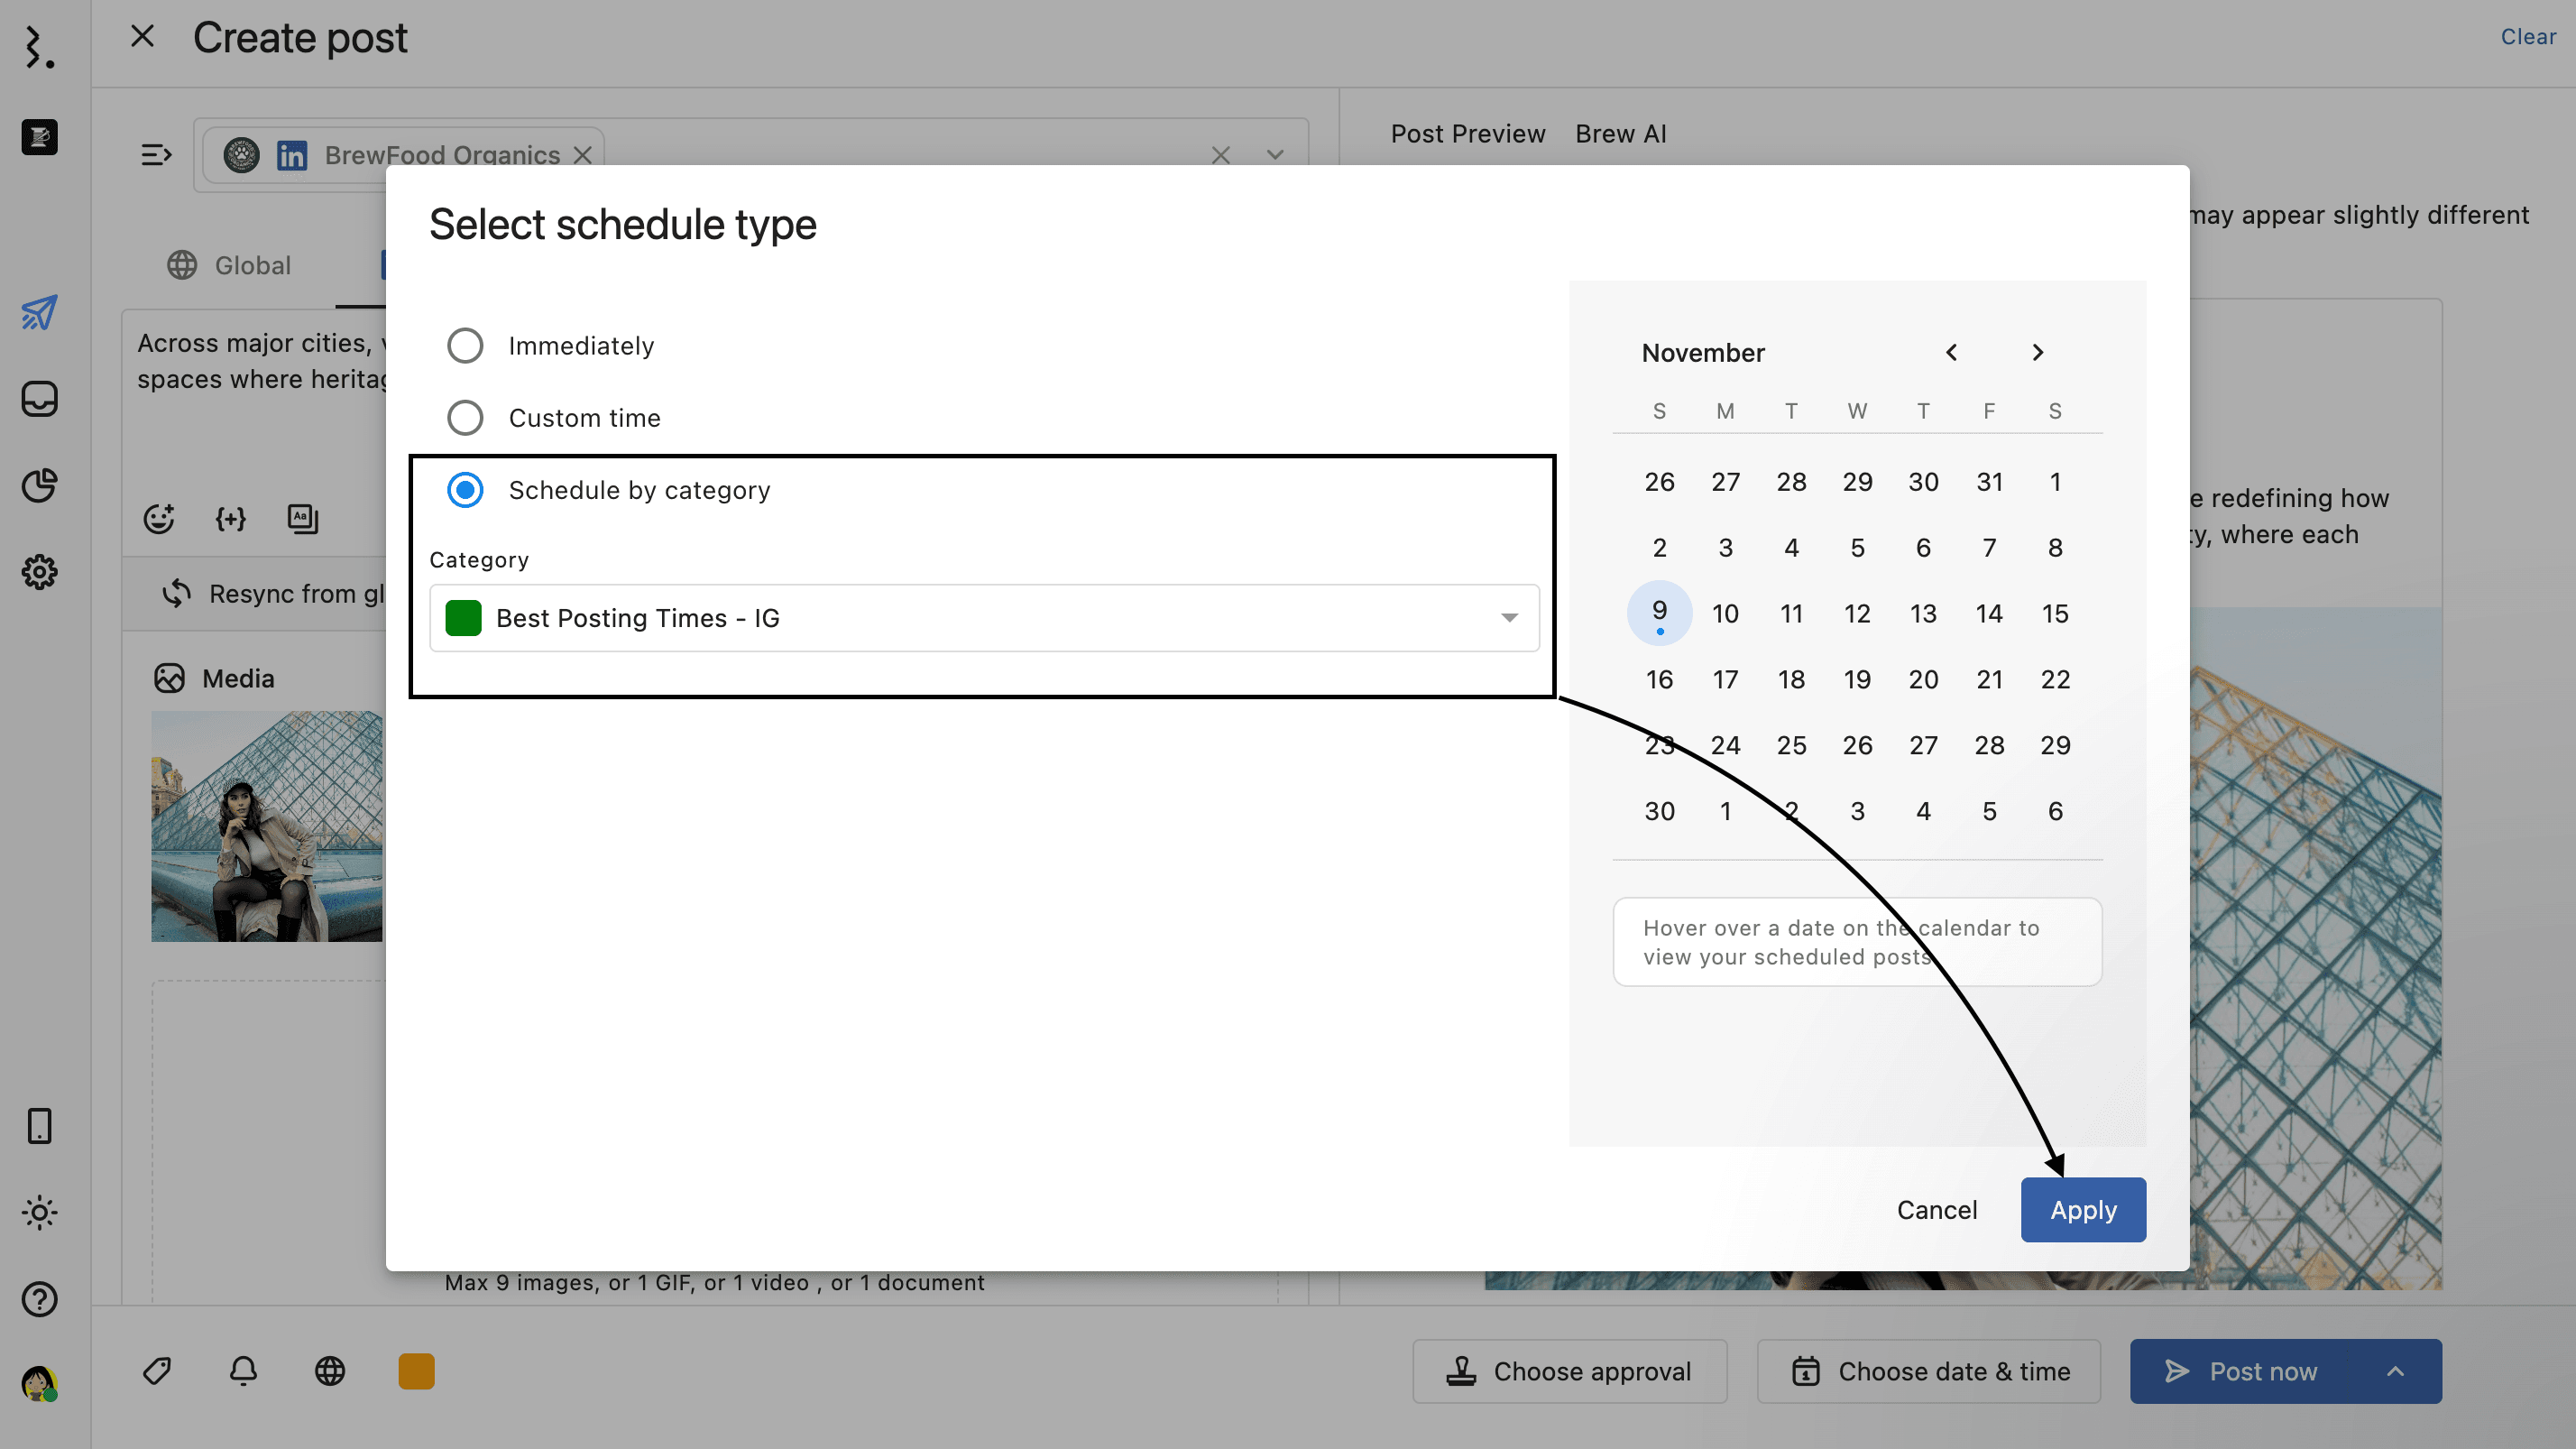Select November 20 on the calendar
This screenshot has height=1449, width=2576.
[x=1923, y=680]
